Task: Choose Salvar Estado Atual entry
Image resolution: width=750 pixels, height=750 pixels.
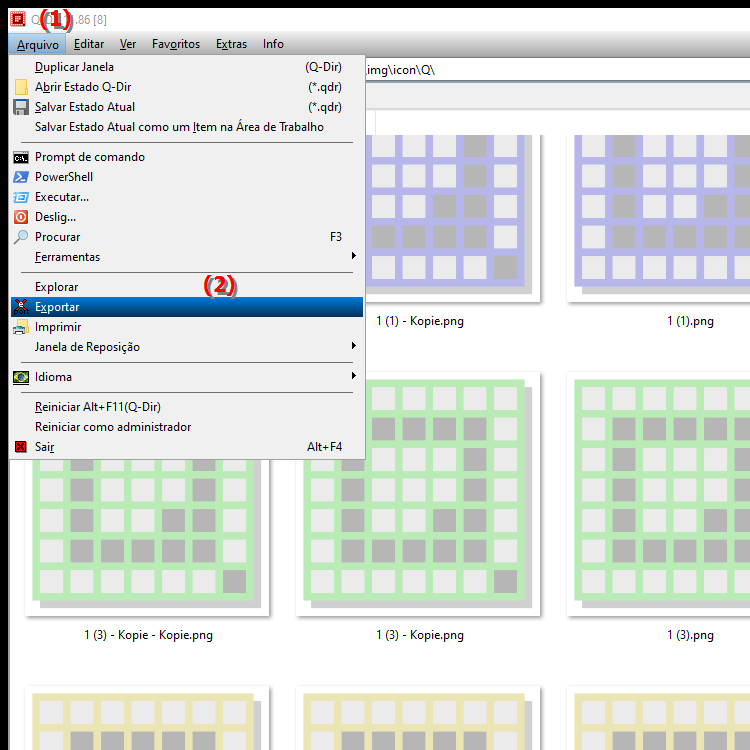Action: coord(187,107)
